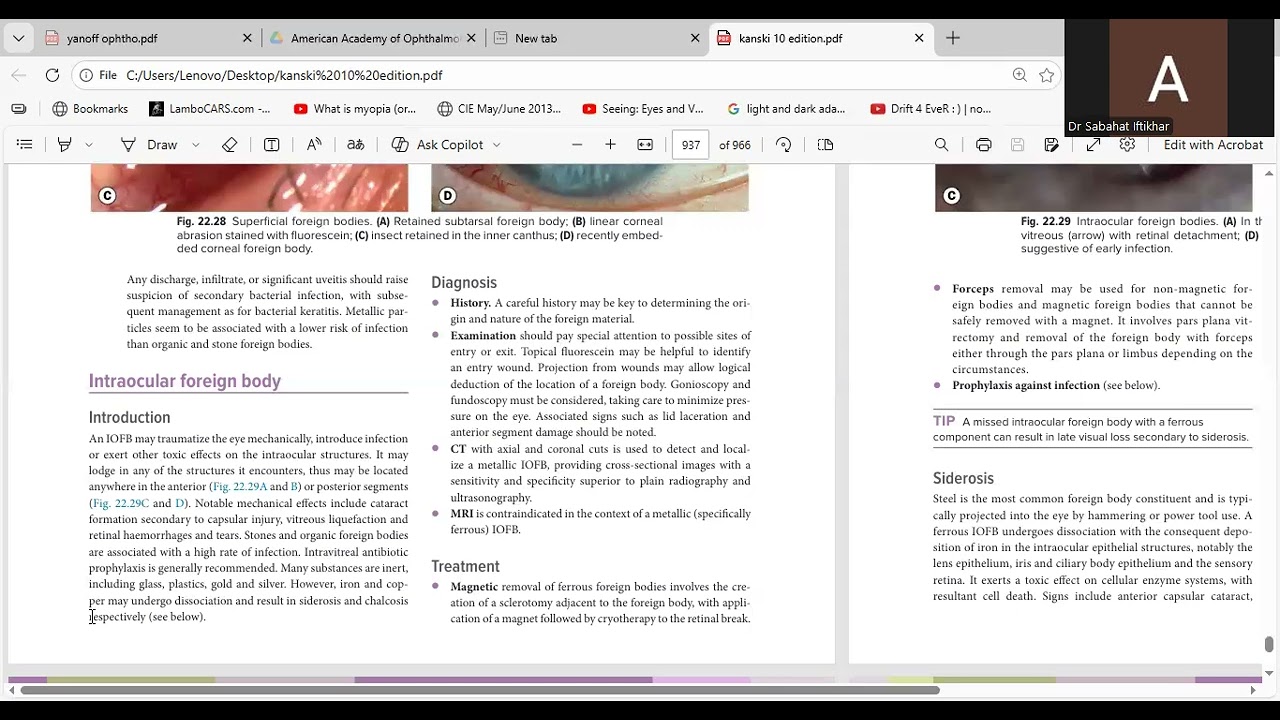Follow Fig. 22.29C reference link

point(120,503)
